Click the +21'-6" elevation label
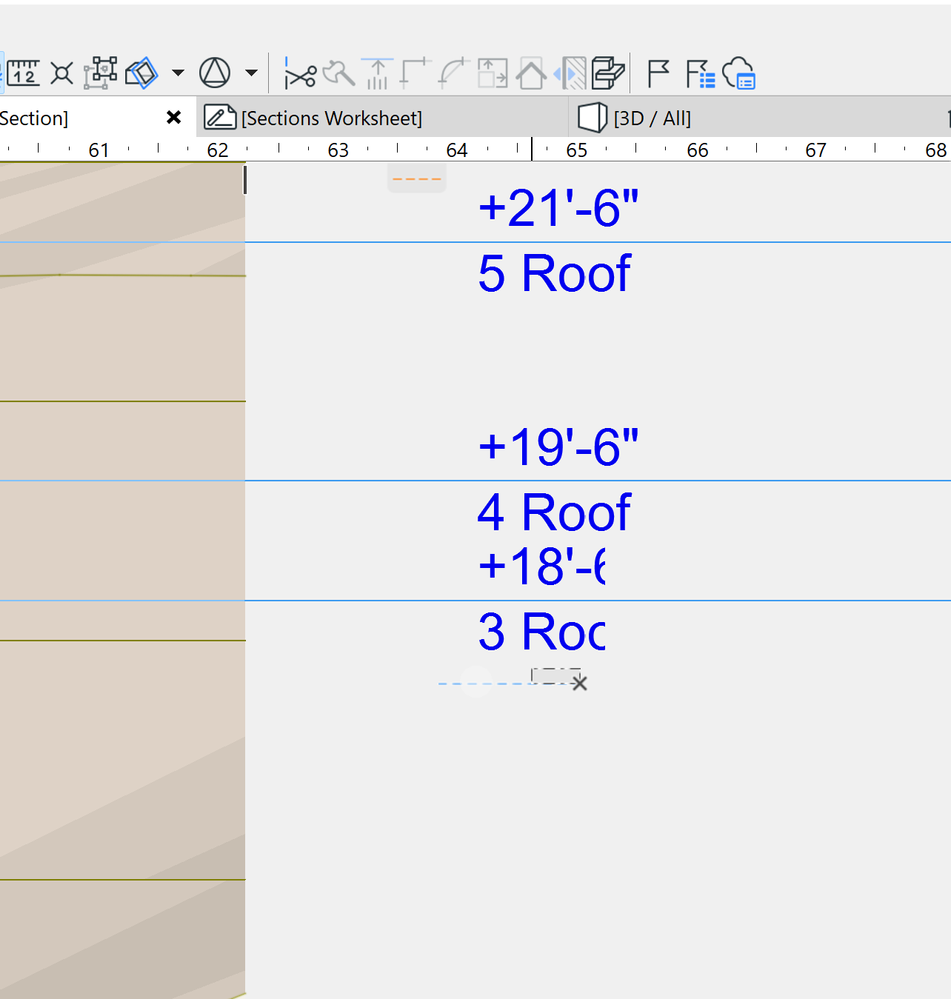 click(x=558, y=208)
